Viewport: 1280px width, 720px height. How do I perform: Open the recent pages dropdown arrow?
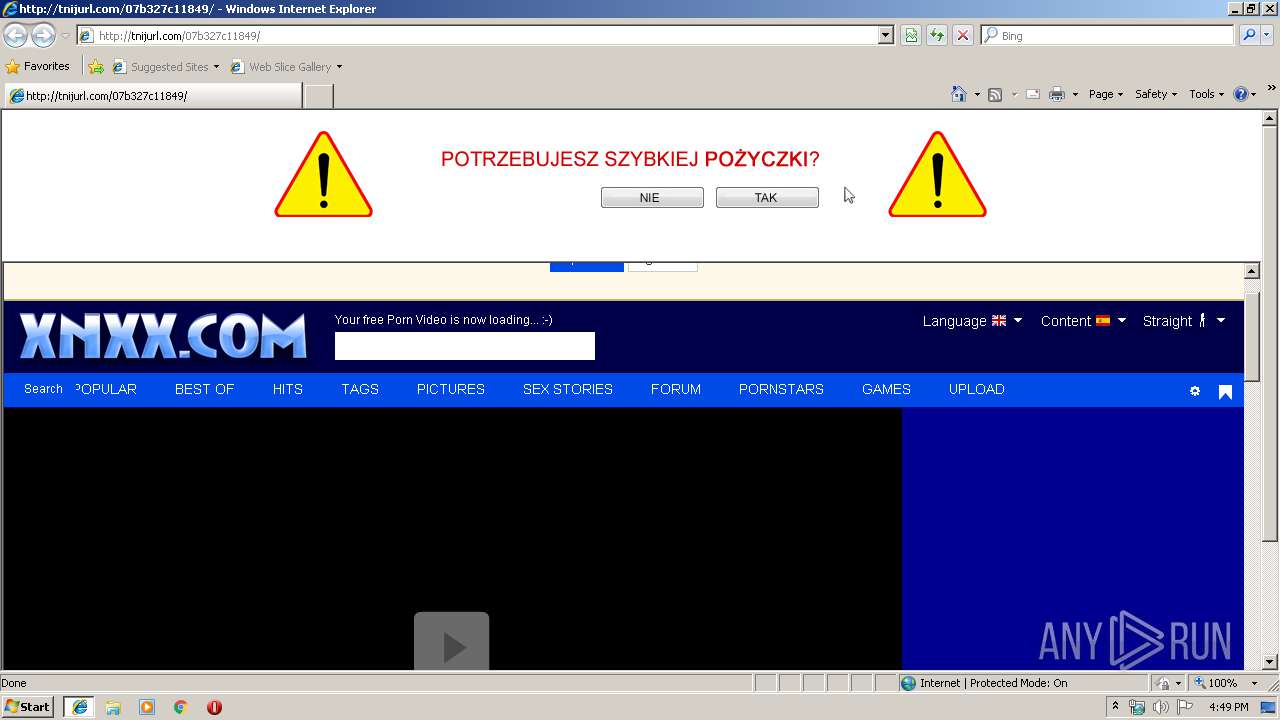(65, 36)
